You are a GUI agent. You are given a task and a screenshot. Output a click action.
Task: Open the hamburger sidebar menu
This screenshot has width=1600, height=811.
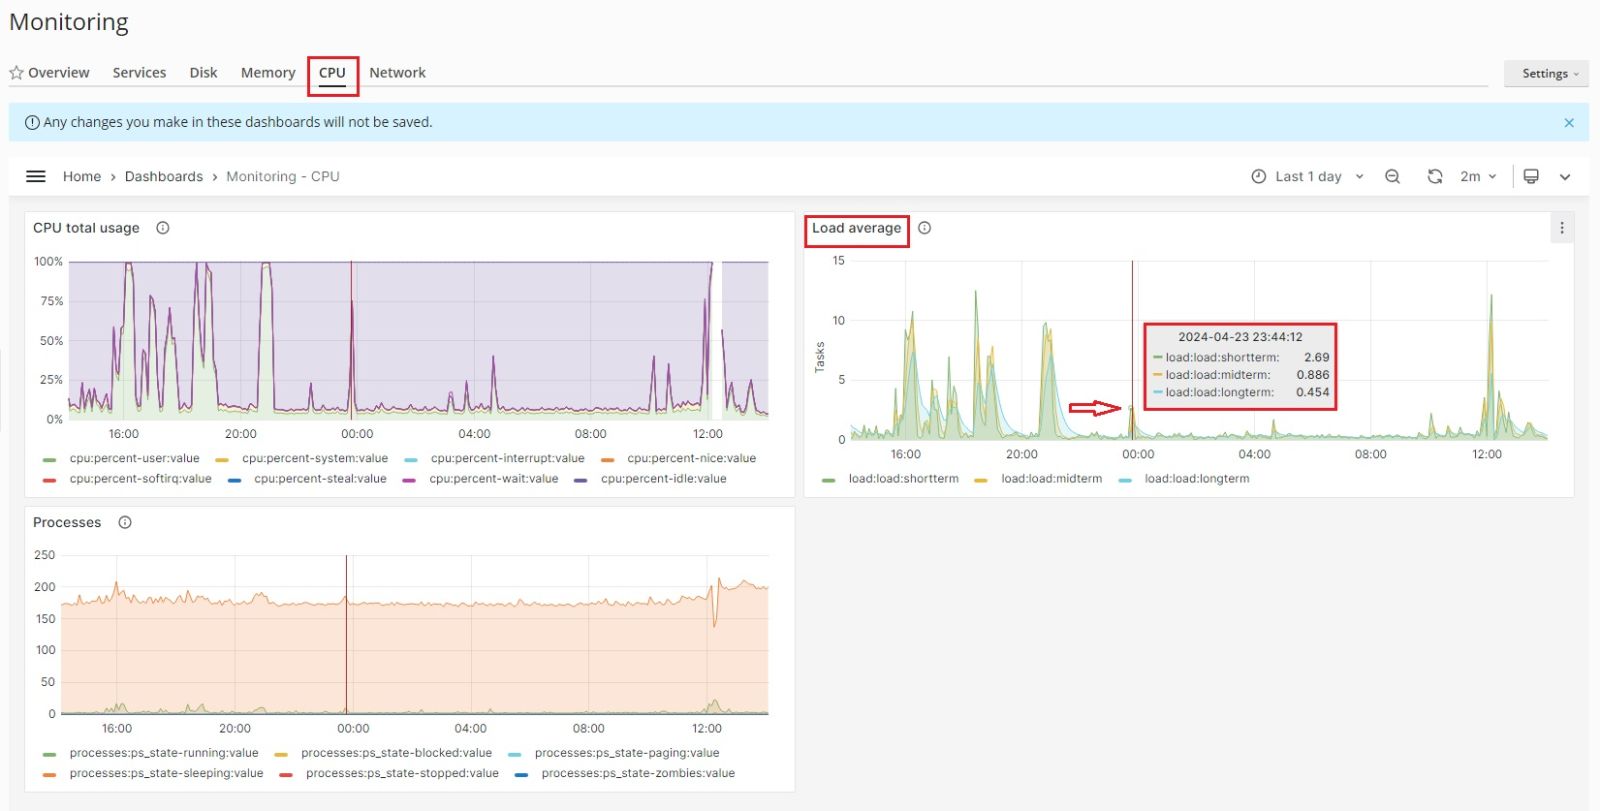coord(36,176)
